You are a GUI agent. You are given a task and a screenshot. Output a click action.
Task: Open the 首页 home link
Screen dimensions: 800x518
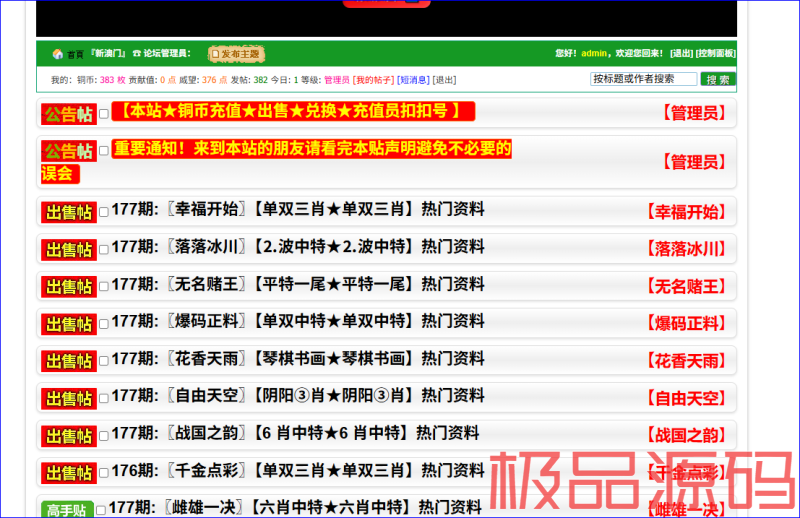click(x=75, y=54)
